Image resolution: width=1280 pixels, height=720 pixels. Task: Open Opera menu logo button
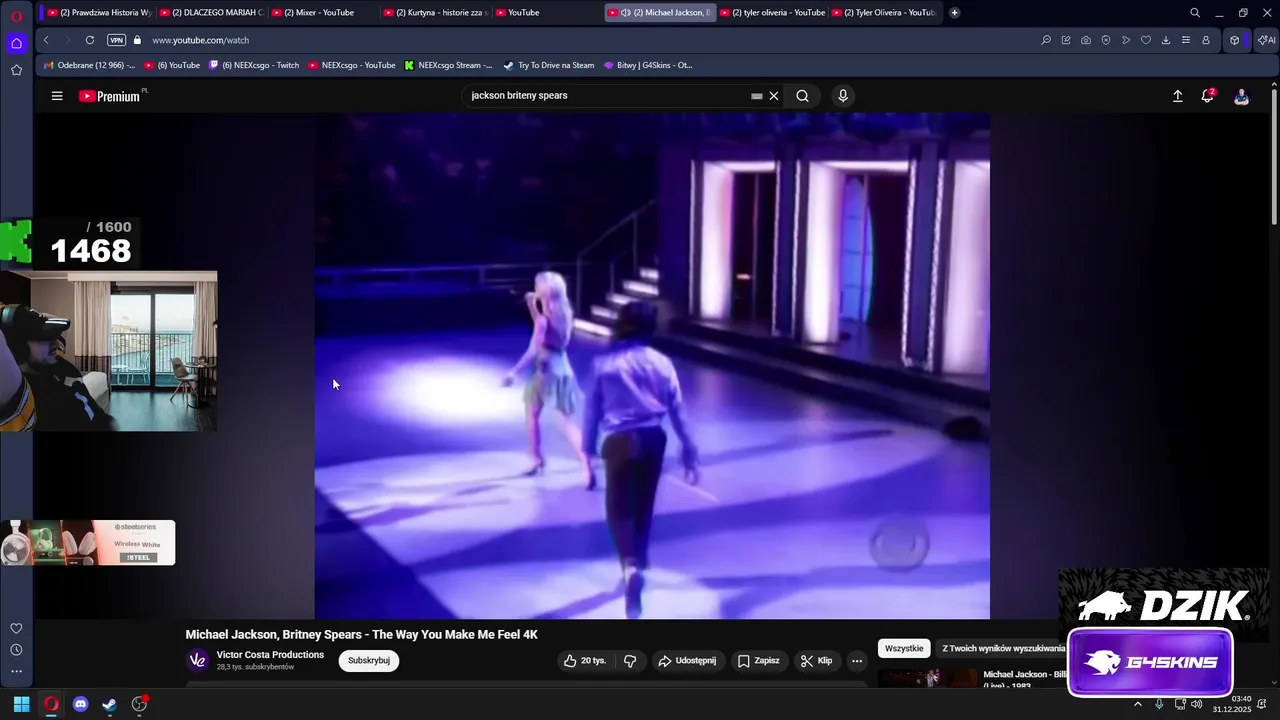16,15
